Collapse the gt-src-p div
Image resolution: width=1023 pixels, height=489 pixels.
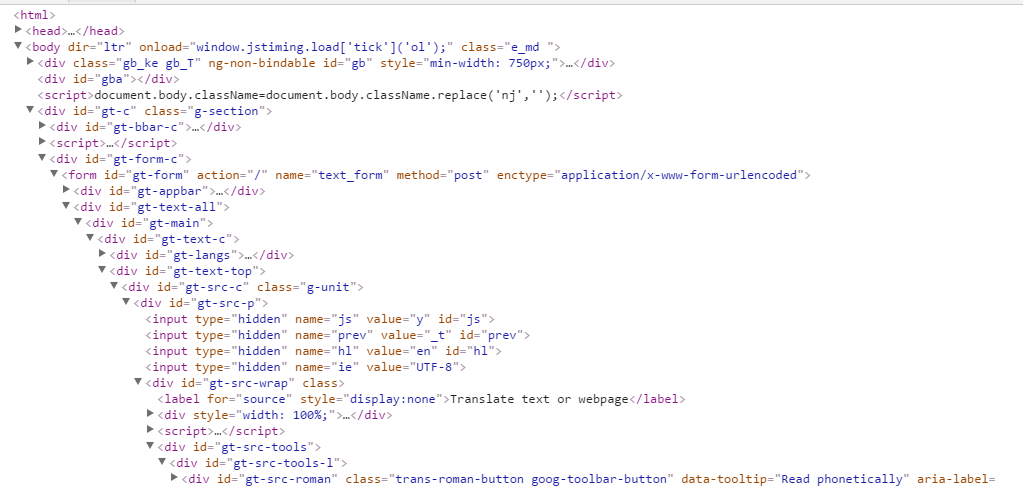pyautogui.click(x=127, y=302)
